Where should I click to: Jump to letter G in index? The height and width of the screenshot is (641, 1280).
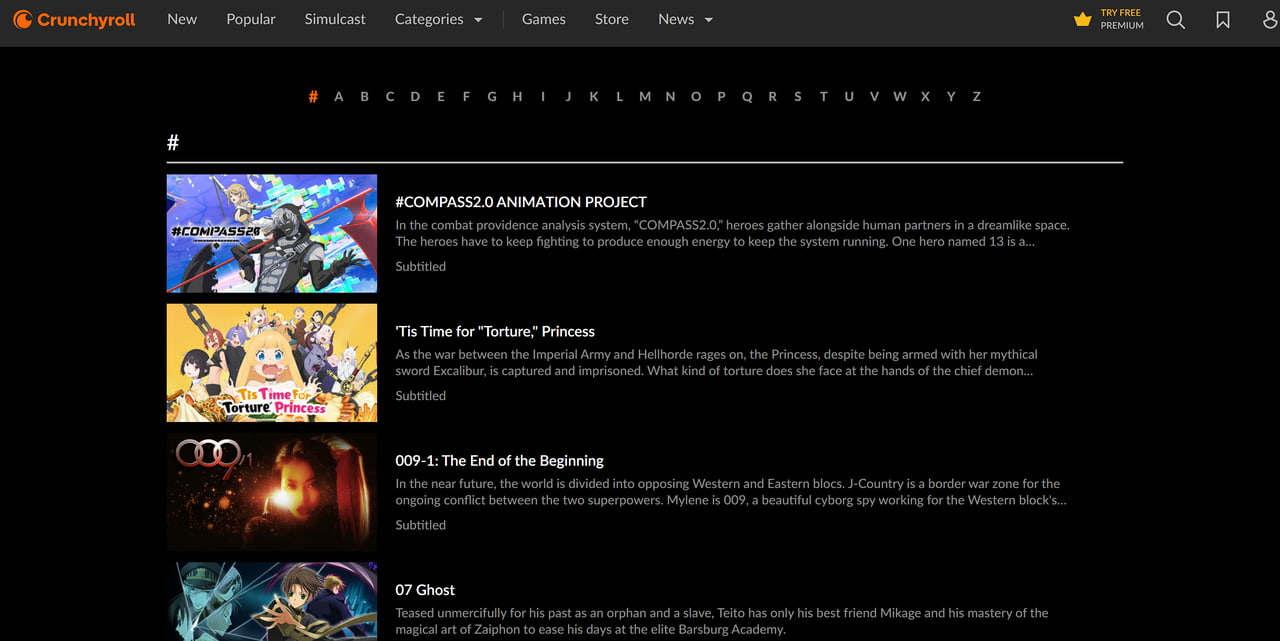pos(492,96)
